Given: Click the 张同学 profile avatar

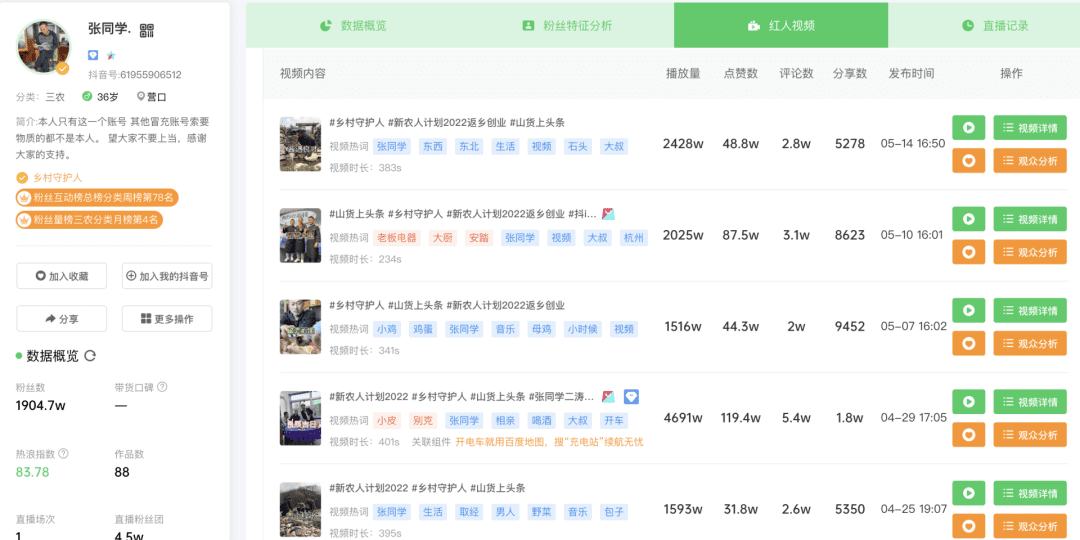Looking at the screenshot, I should (43, 46).
